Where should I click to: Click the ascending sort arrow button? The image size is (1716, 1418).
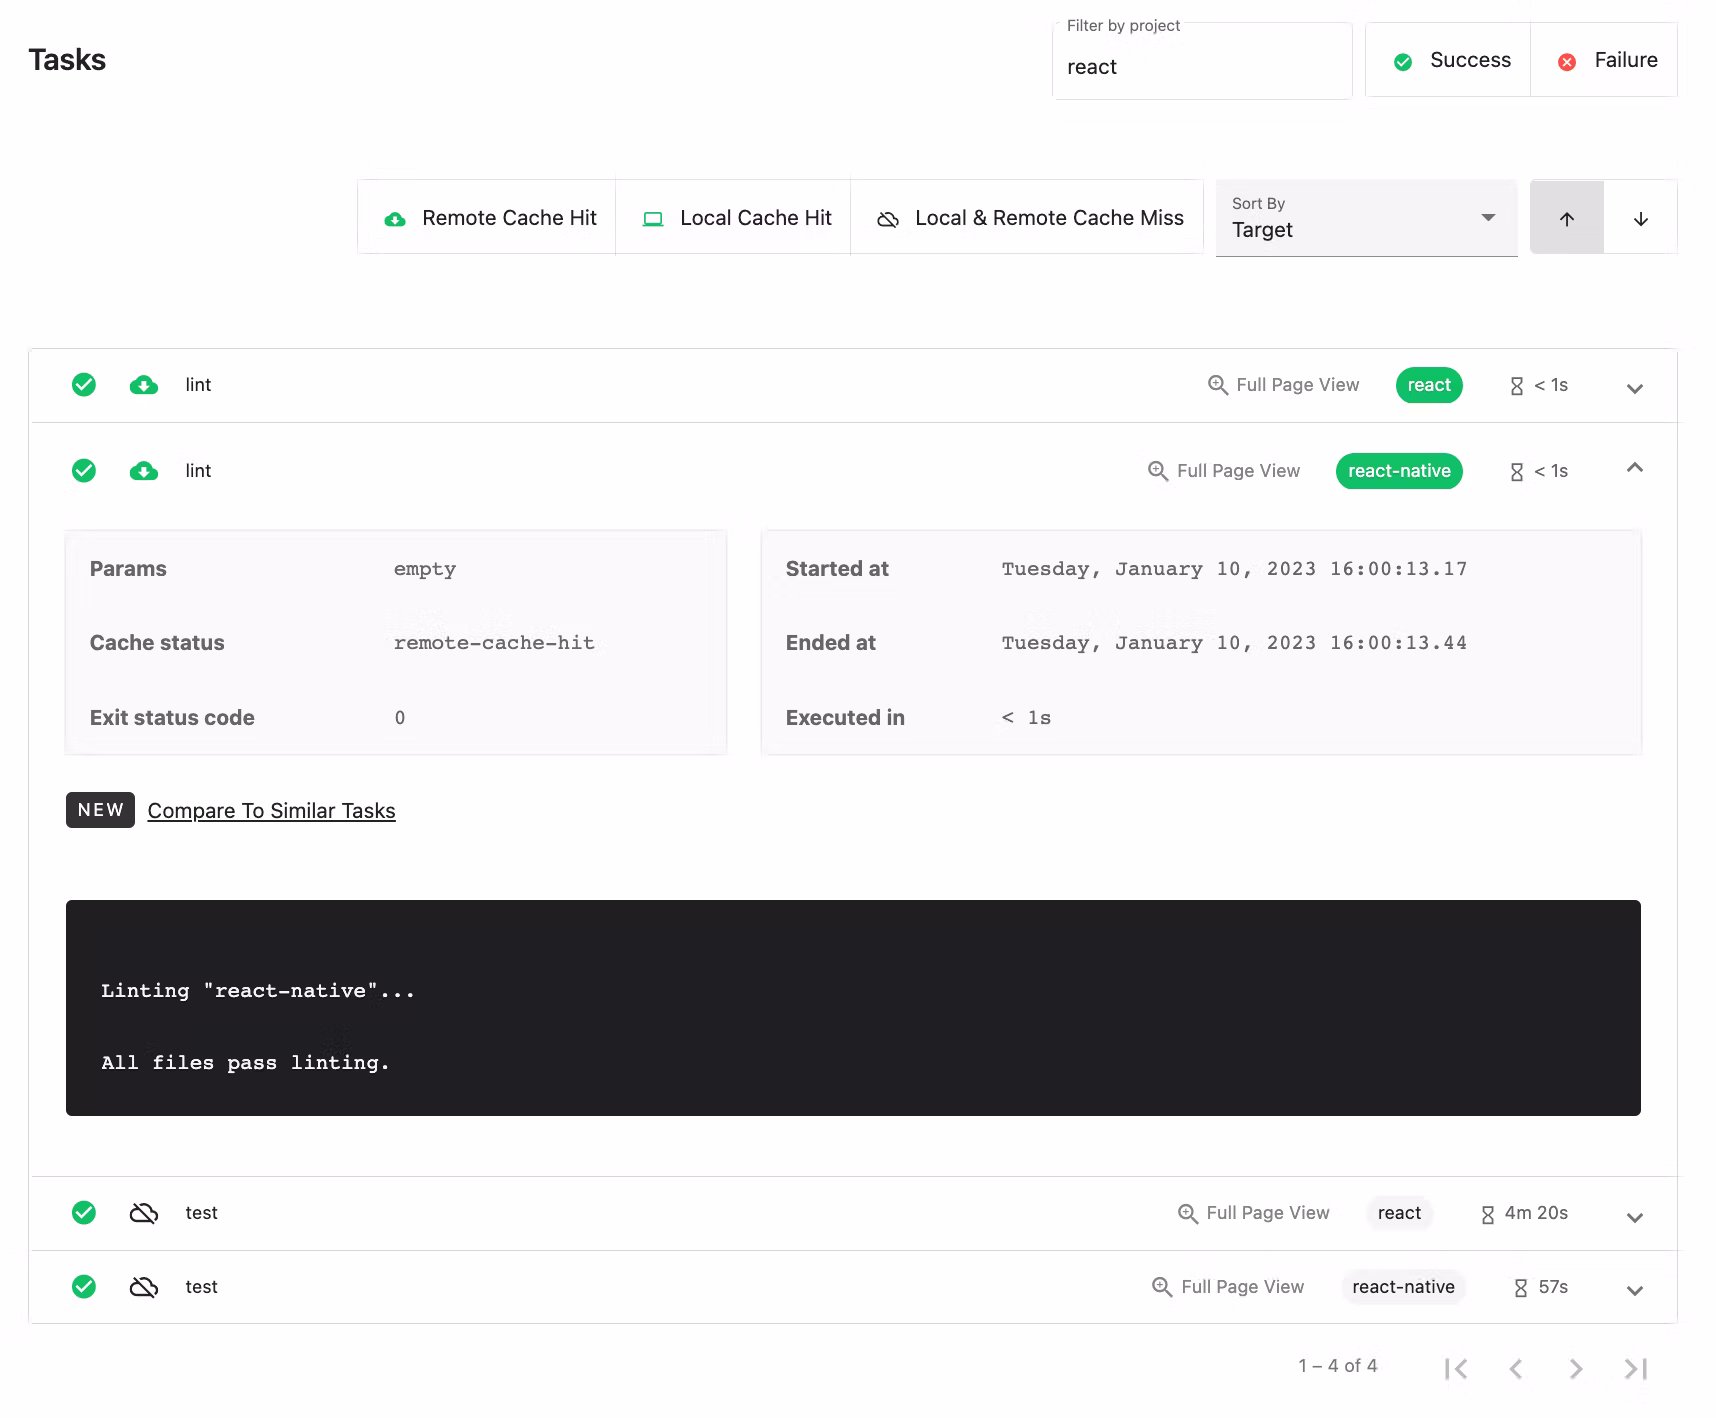coord(1566,219)
